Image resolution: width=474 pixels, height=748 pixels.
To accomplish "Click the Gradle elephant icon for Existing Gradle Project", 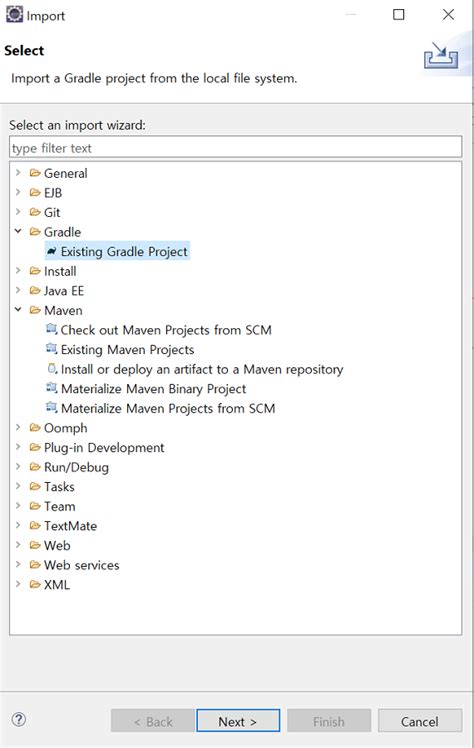I will (x=52, y=251).
